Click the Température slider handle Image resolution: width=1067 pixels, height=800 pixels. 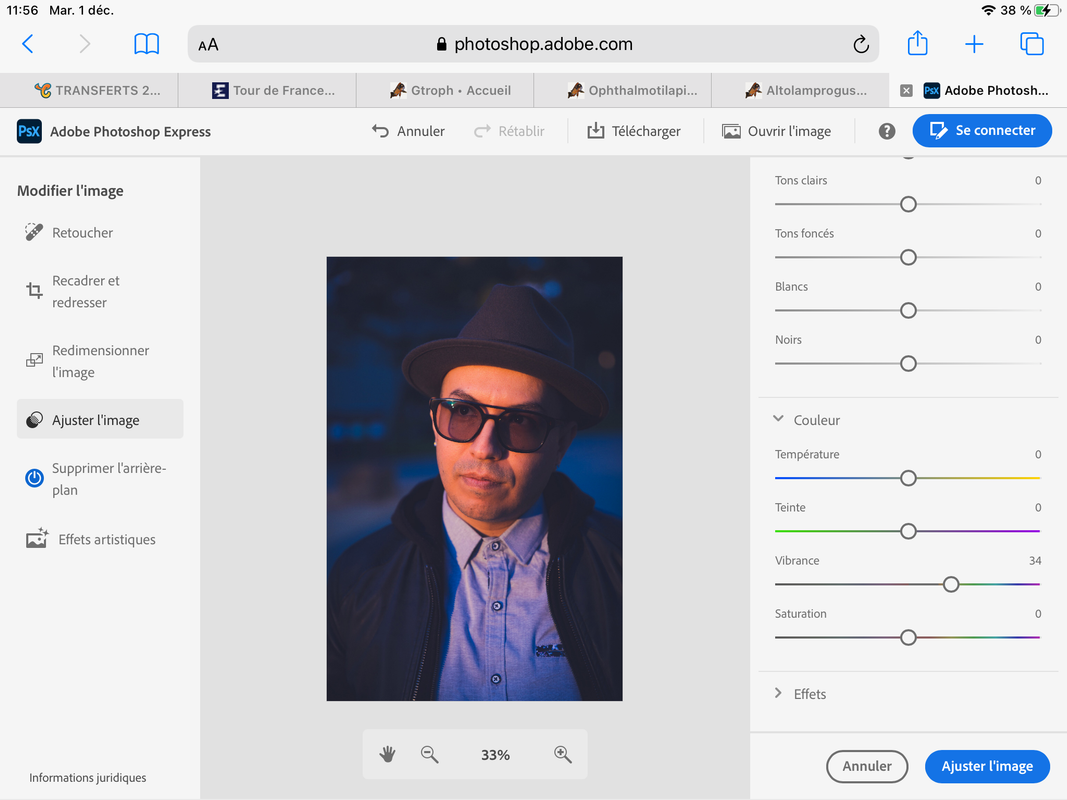(908, 478)
